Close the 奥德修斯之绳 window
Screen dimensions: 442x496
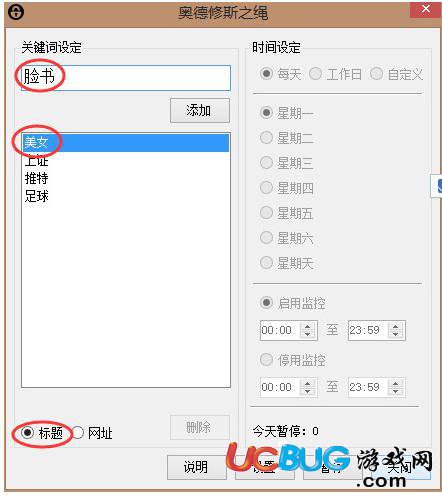coord(426,9)
